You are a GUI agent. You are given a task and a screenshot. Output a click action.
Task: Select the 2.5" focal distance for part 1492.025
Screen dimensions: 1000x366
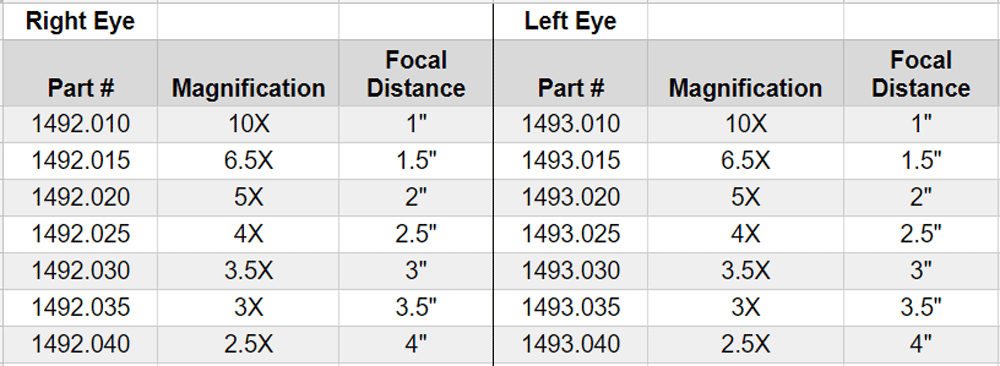click(416, 234)
